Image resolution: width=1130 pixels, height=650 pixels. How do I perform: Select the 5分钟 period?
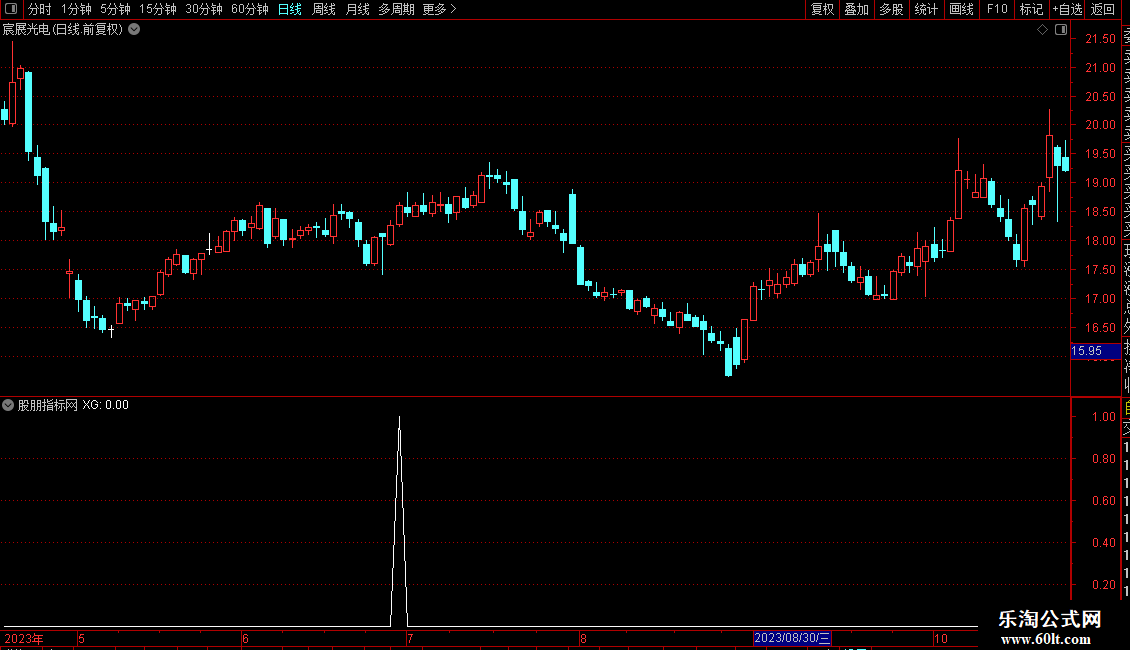(115, 9)
